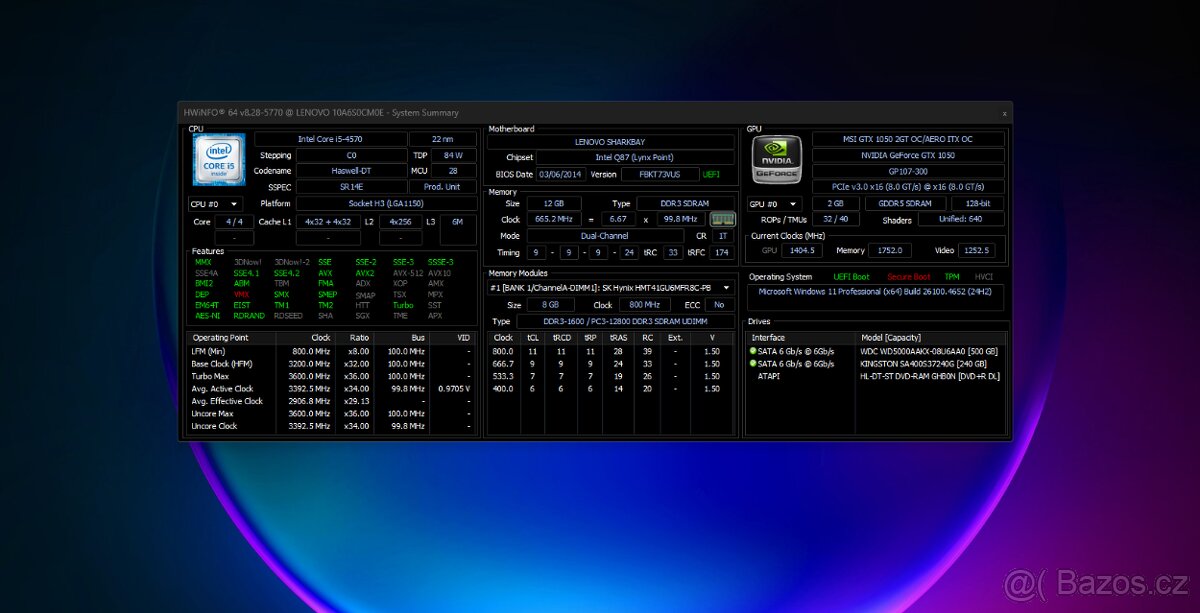The height and width of the screenshot is (613, 1200).
Task: Click green status dot for WDC drive
Action: 753,351
